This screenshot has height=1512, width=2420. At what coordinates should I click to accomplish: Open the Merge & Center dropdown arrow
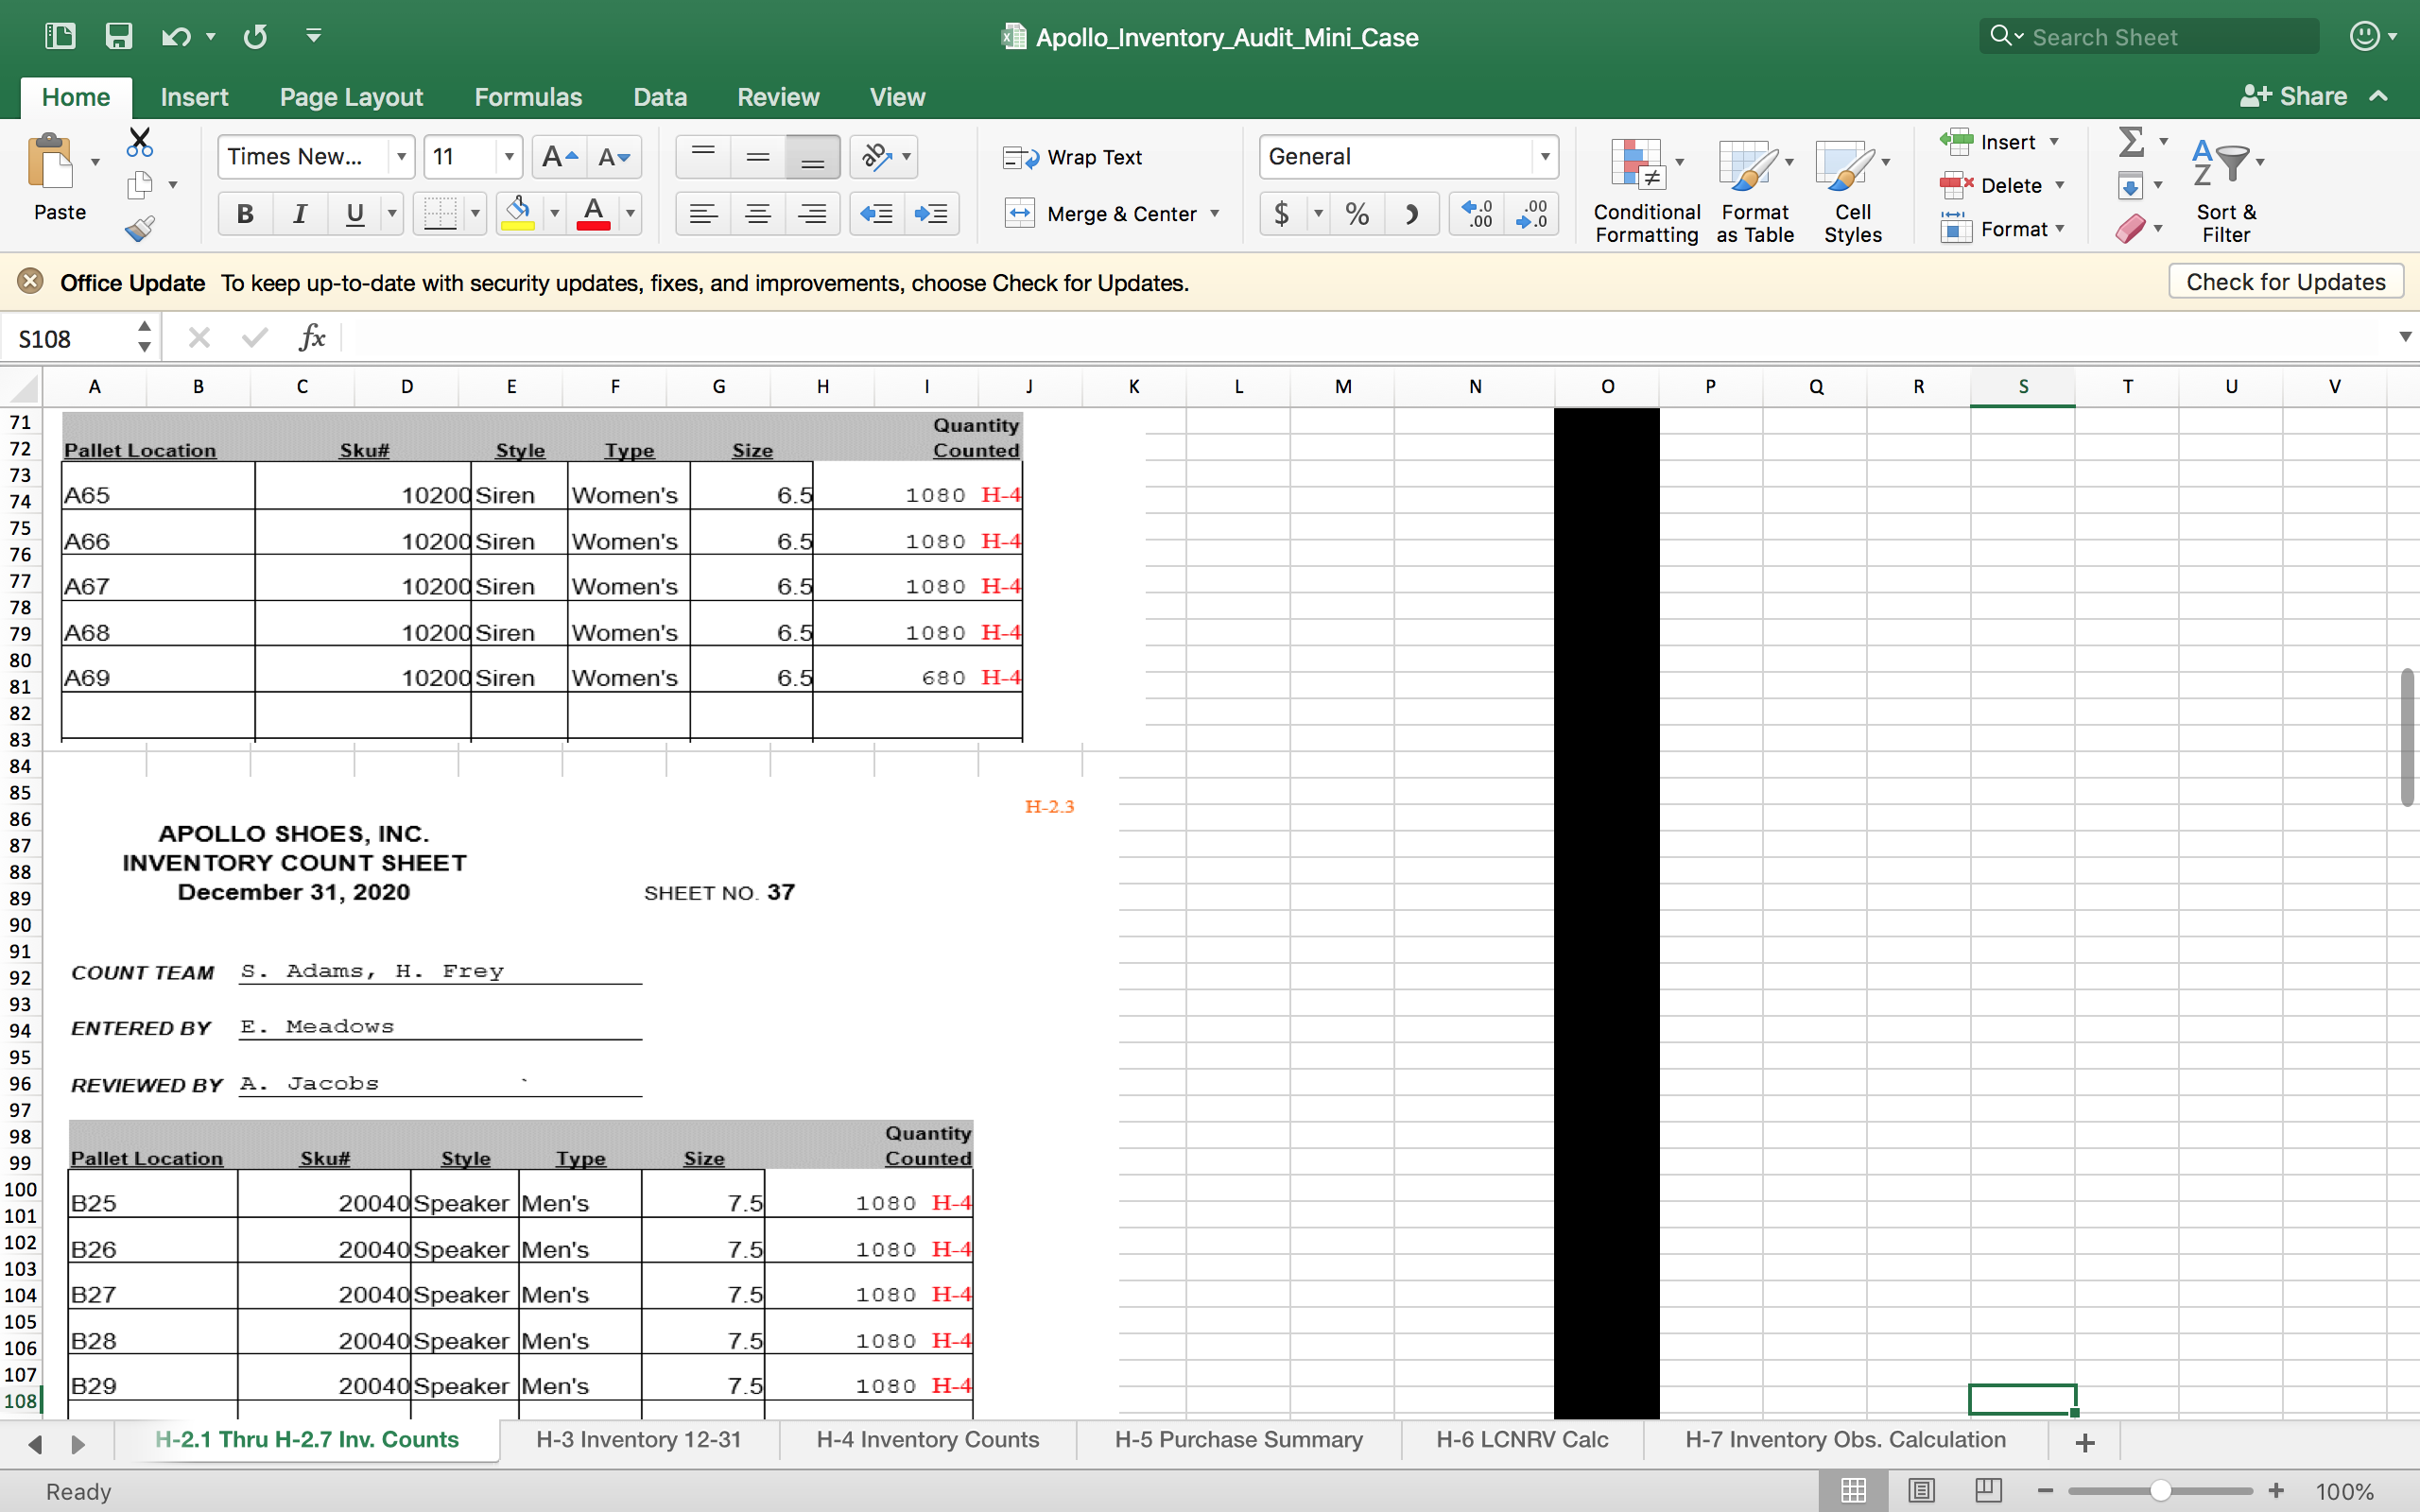point(1215,214)
